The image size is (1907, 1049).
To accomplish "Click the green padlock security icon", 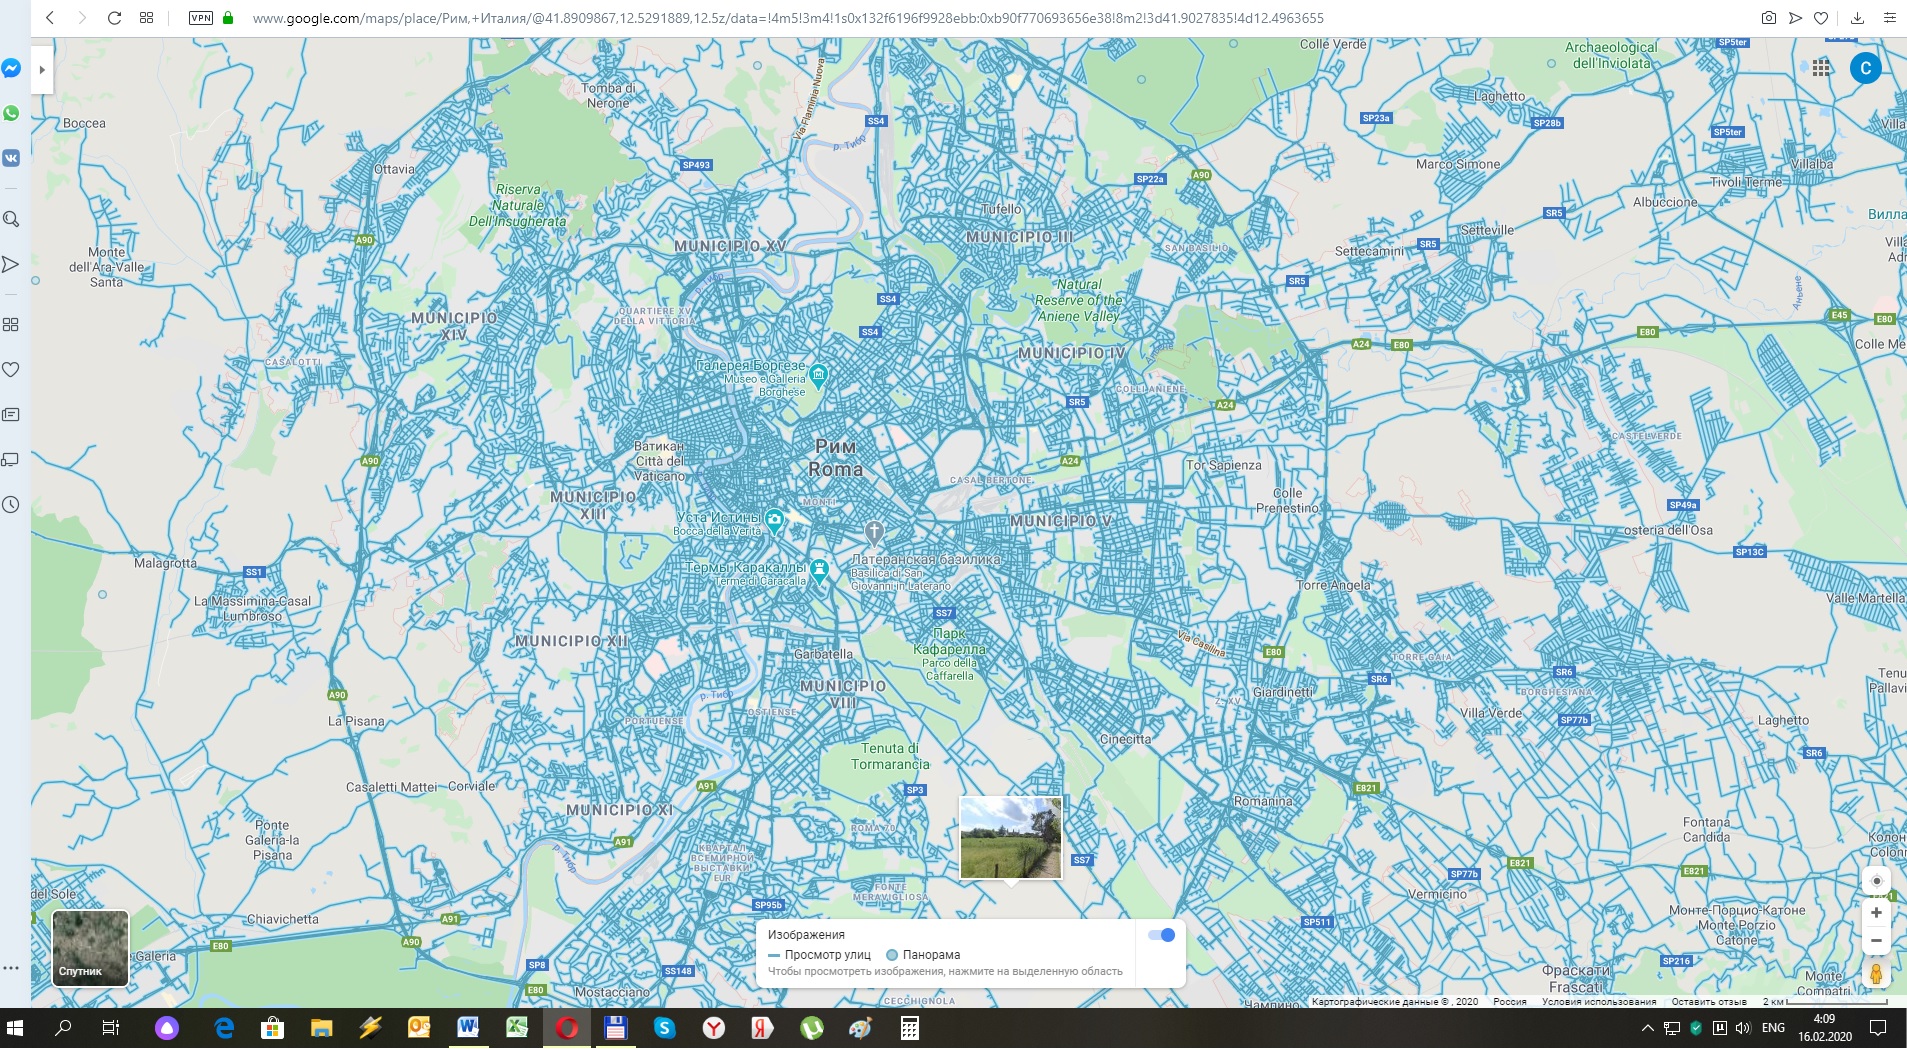I will (x=228, y=18).
